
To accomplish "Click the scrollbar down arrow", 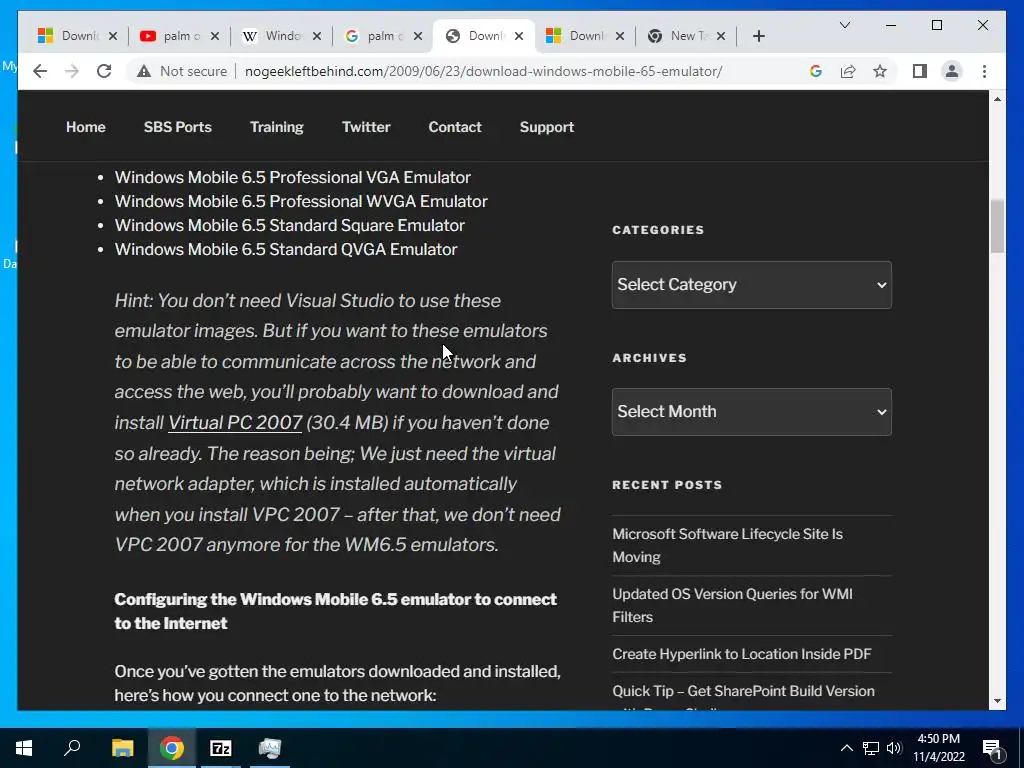I will tap(997, 701).
